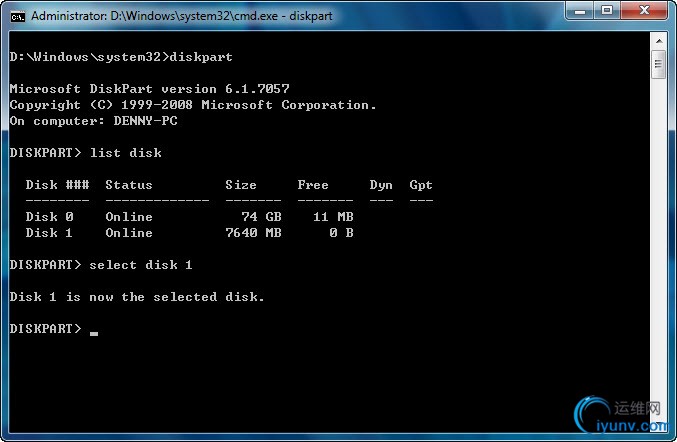
Task: Click the '7640 MB' size value
Action: pyautogui.click(x=253, y=233)
